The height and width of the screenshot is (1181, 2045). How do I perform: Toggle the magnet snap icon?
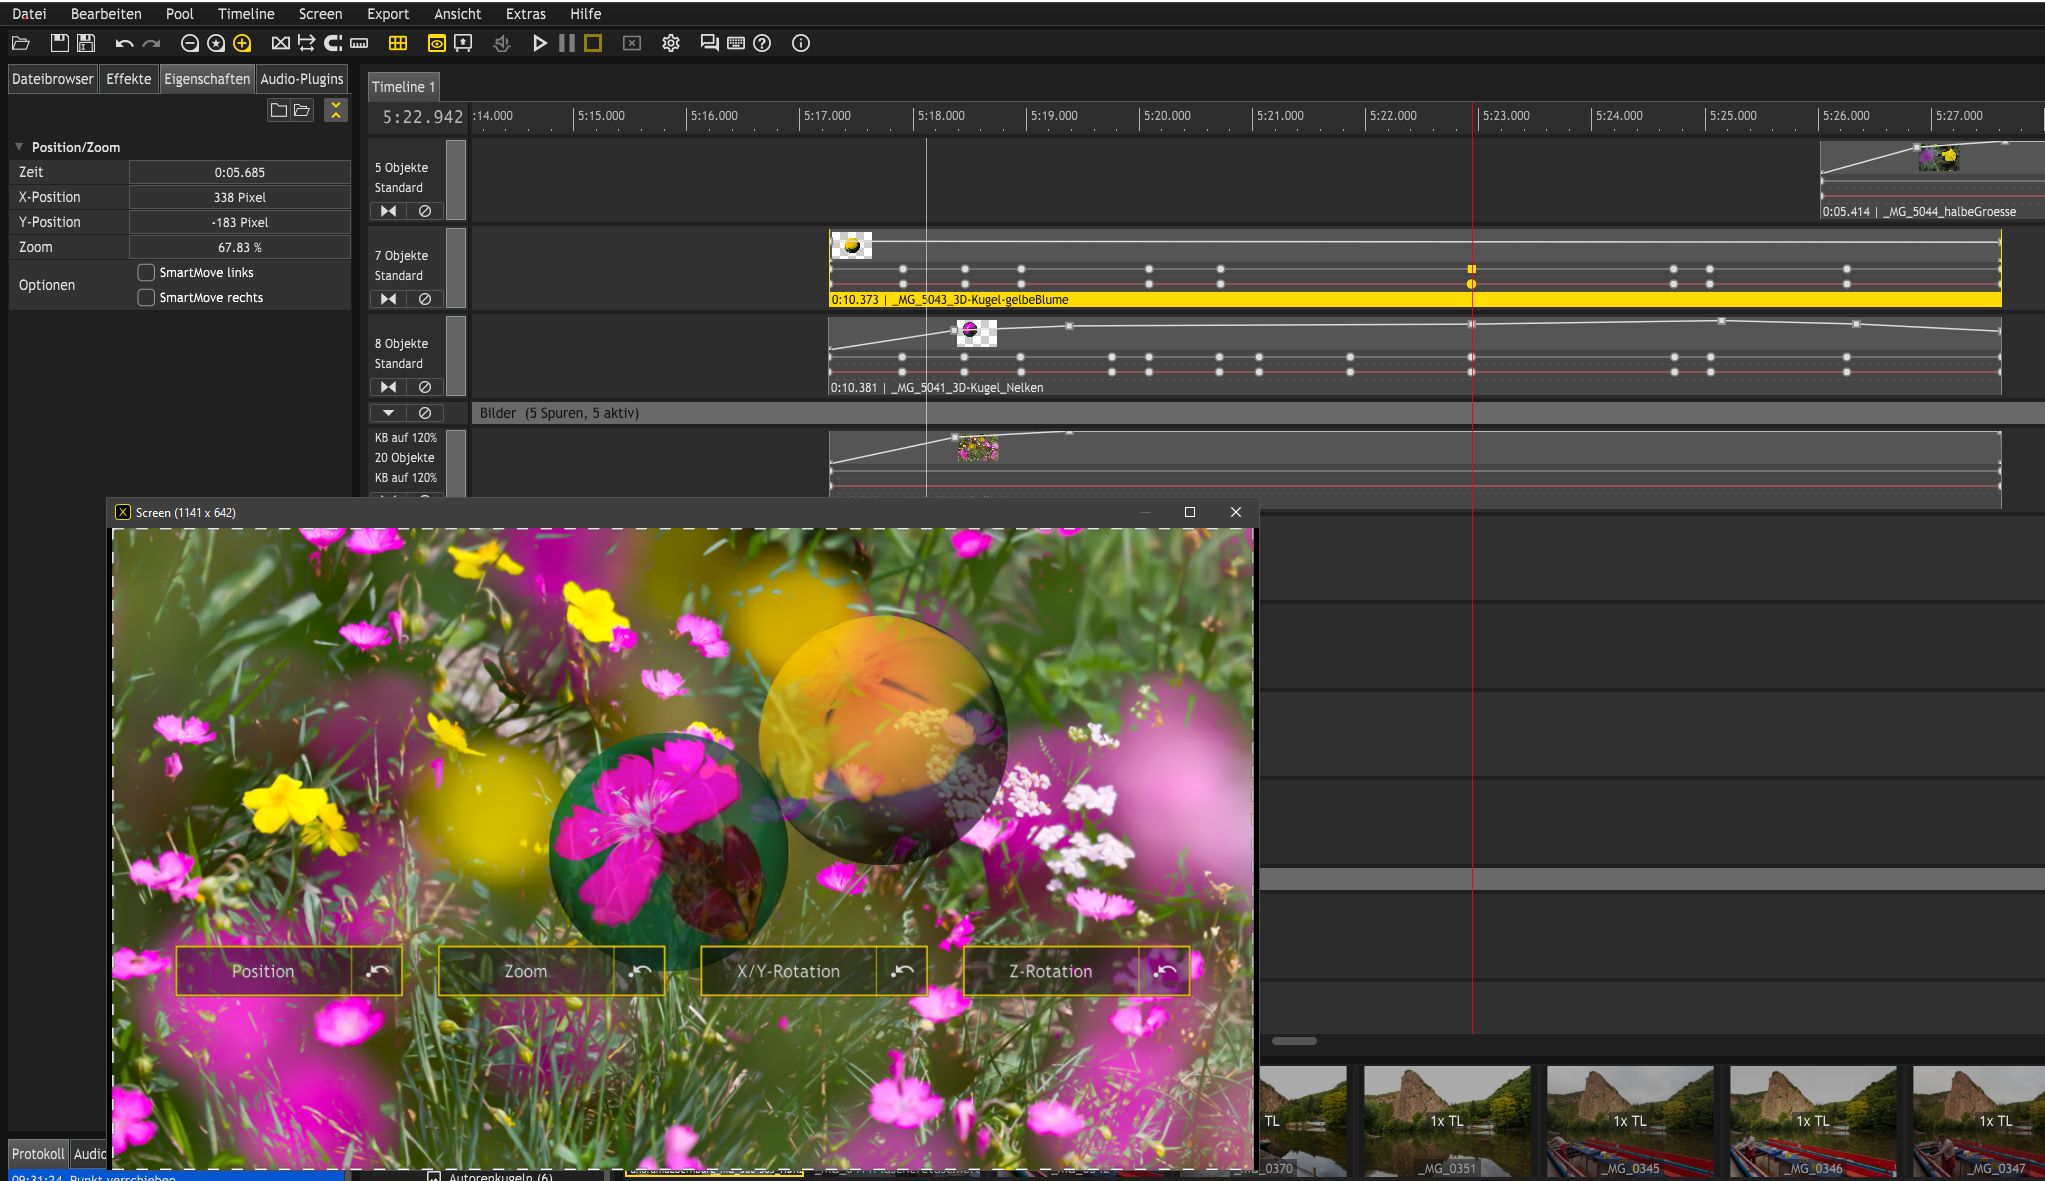(x=333, y=43)
